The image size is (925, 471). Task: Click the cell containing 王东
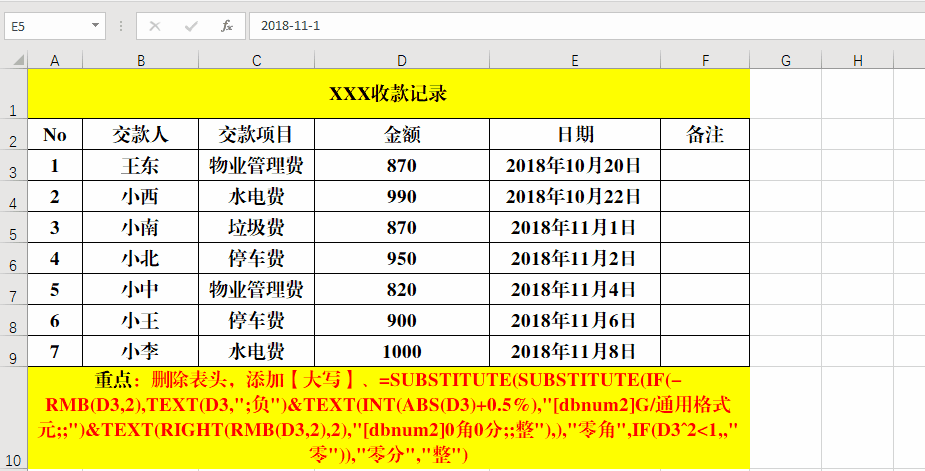[140, 165]
